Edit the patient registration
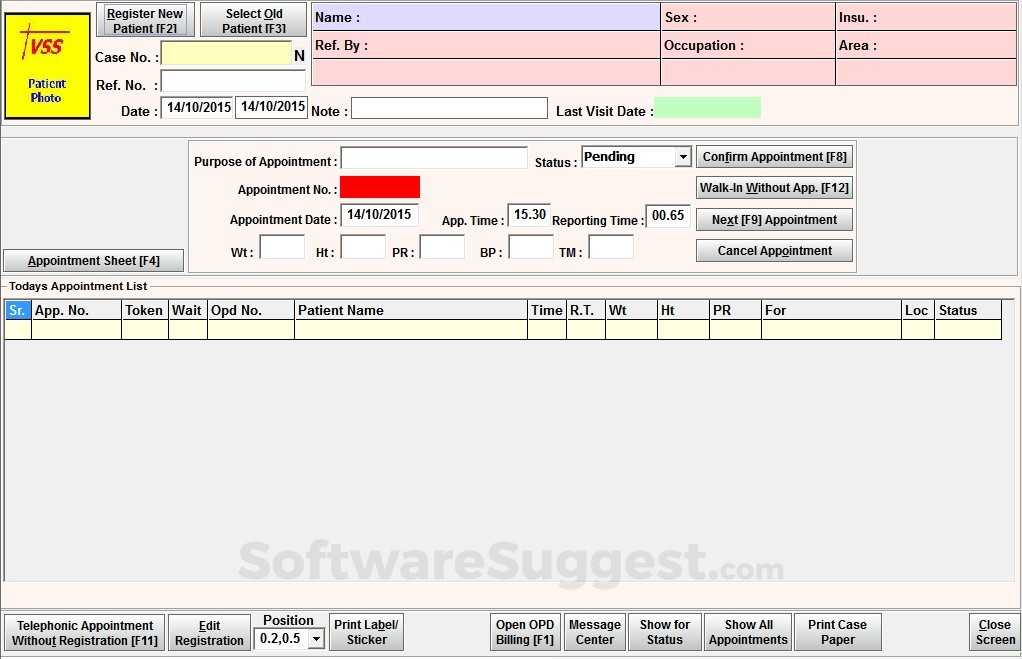 point(209,631)
